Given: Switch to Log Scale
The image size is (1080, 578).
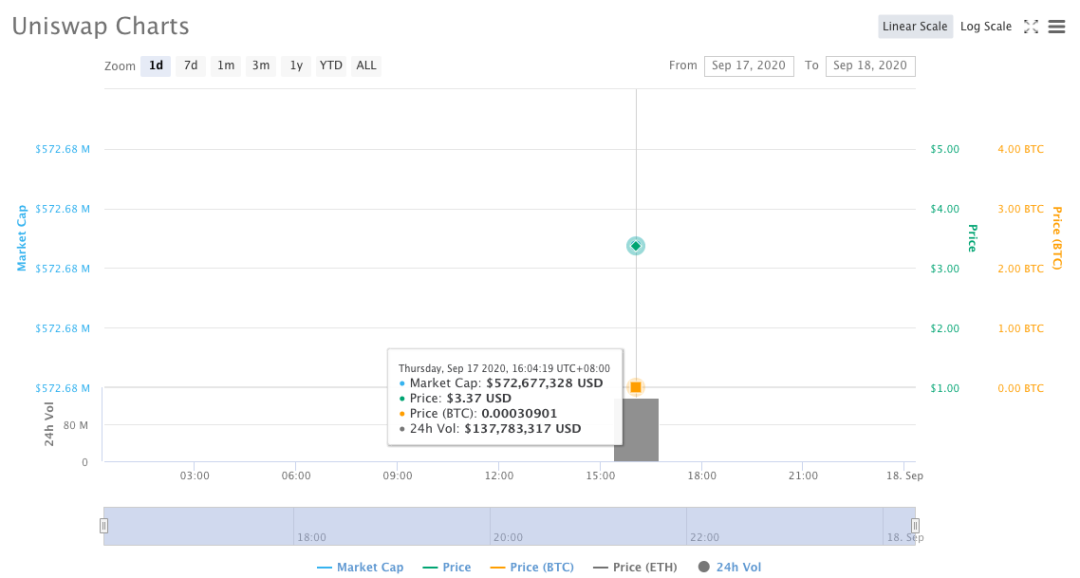Looking at the screenshot, I should [986, 26].
